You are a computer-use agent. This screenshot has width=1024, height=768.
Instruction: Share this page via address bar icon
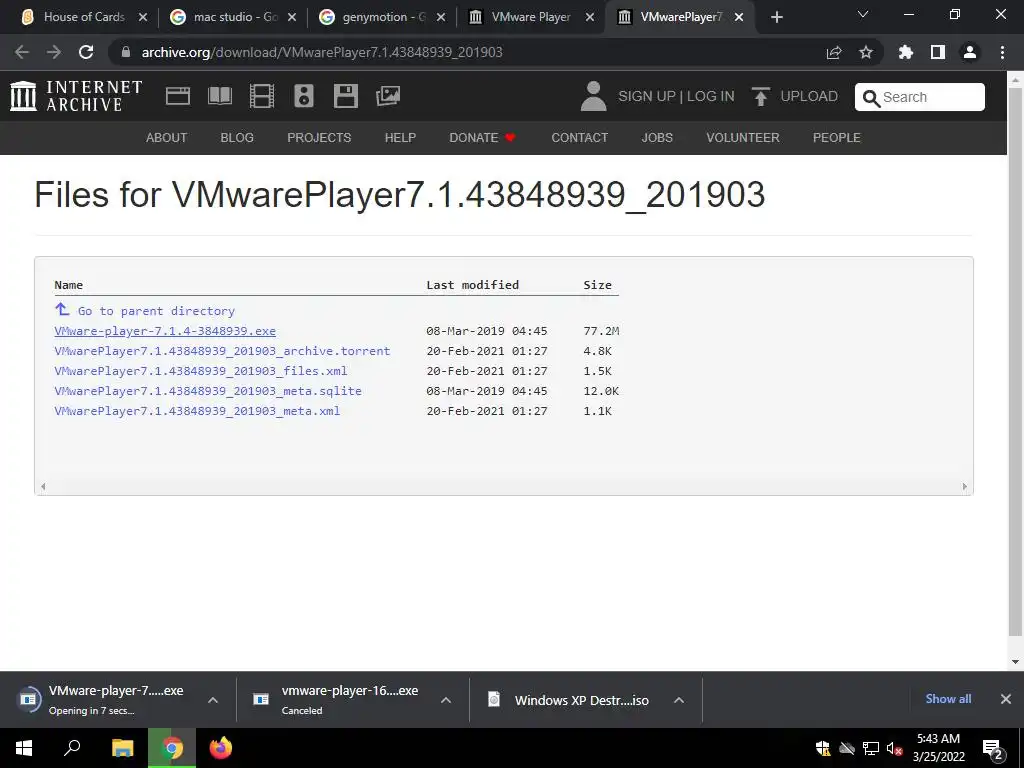coord(834,52)
